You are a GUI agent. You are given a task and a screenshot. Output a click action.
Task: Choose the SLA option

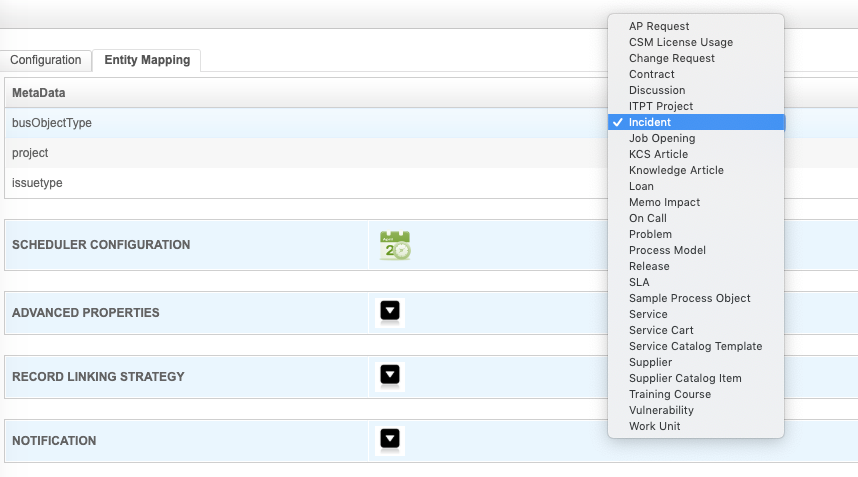click(x=696, y=282)
